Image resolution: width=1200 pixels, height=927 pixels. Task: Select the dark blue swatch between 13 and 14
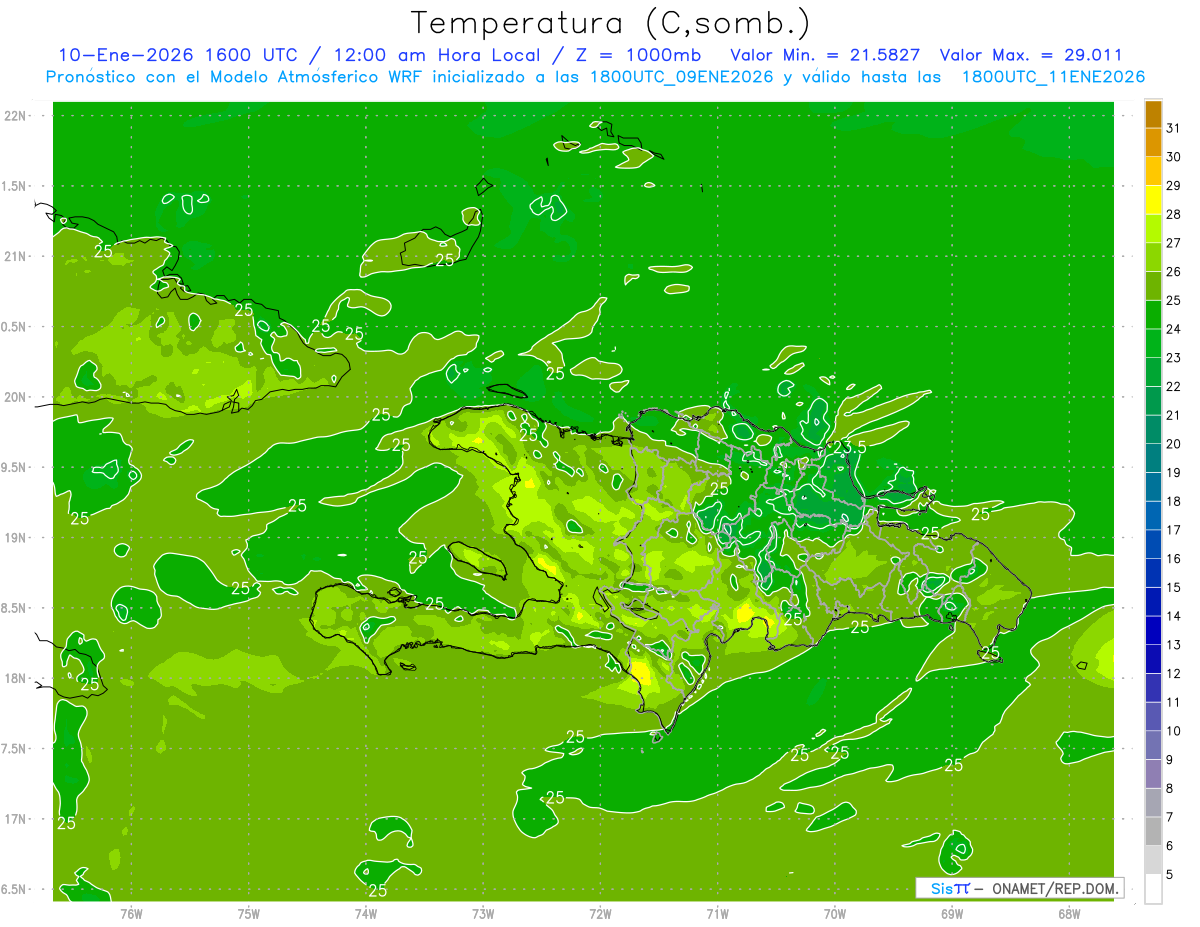click(1153, 630)
